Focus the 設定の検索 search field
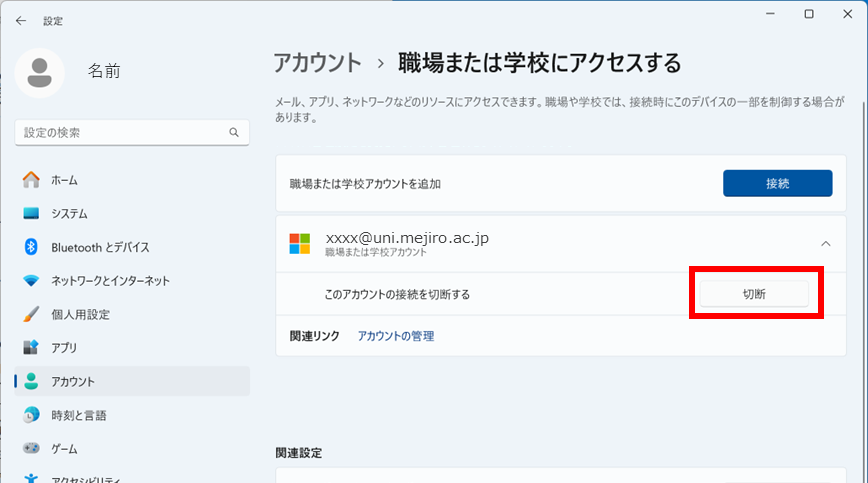Image resolution: width=868 pixels, height=483 pixels. pyautogui.click(x=132, y=133)
